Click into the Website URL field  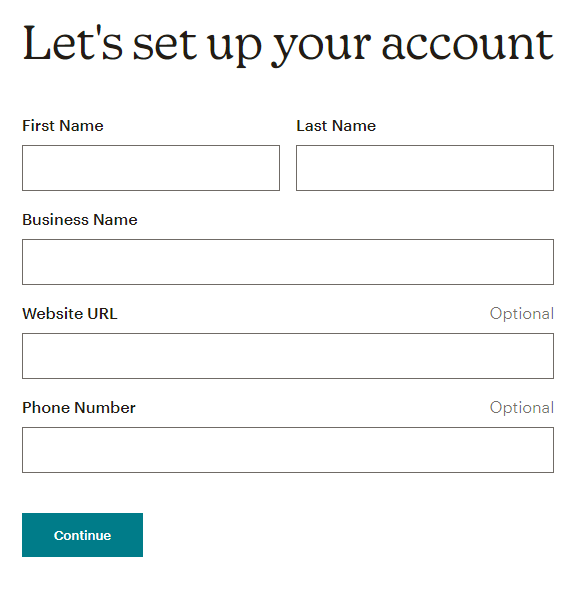pyautogui.click(x=288, y=356)
